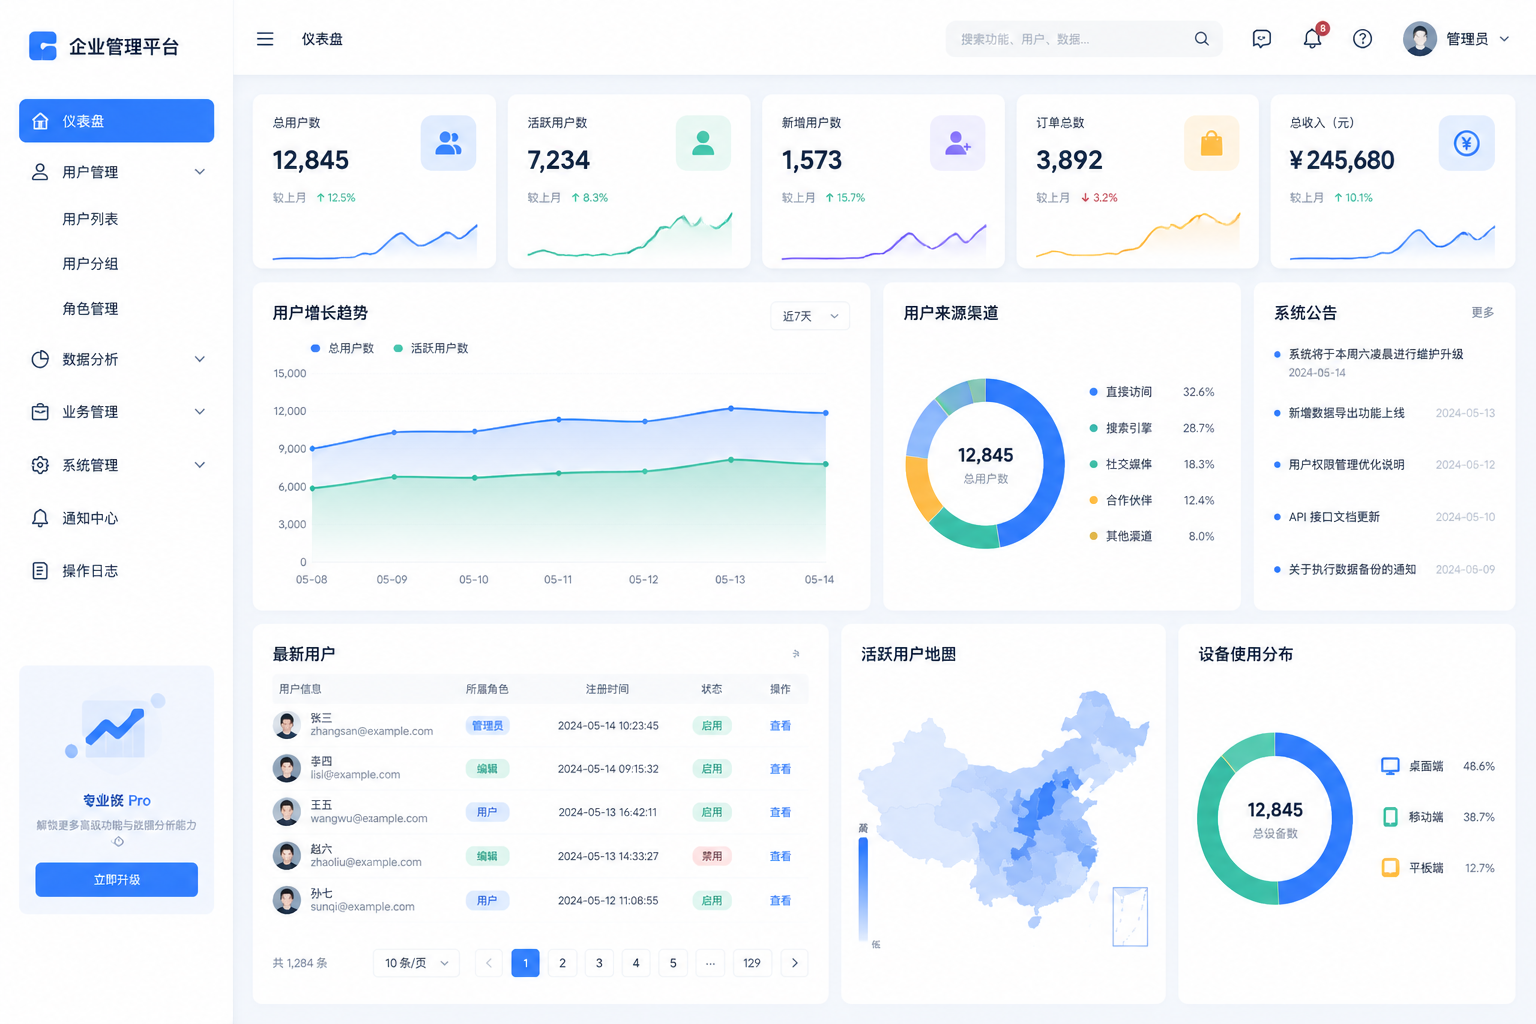Click the help question mark icon
The height and width of the screenshot is (1024, 1536).
1362,39
